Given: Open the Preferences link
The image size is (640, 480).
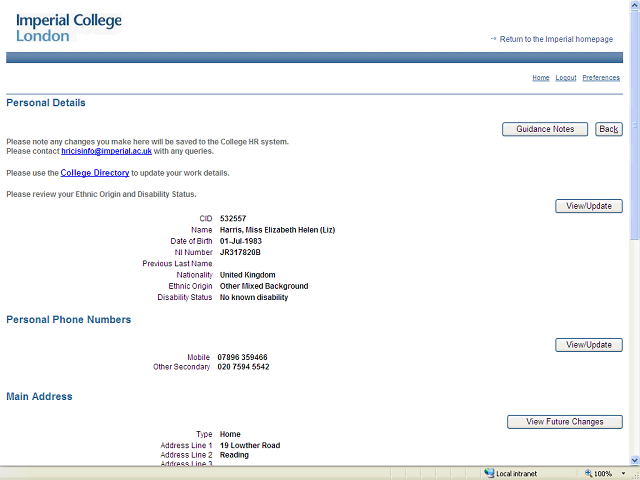Looking at the screenshot, I should click(601, 78).
